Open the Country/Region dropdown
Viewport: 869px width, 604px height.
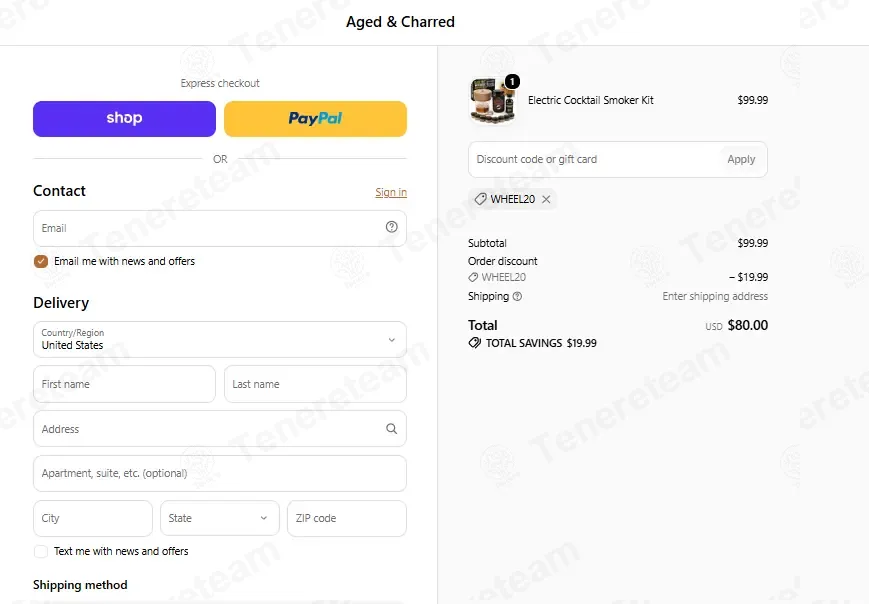[x=220, y=340]
